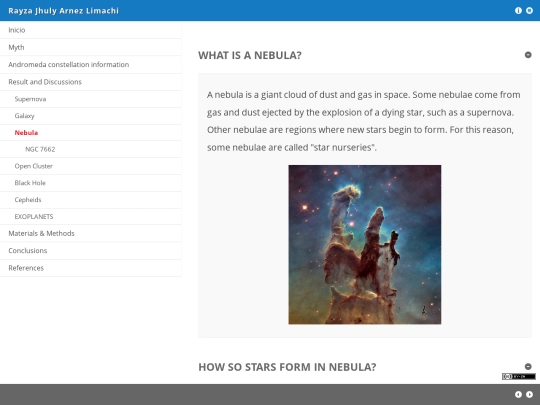
Task: Click the menu toggle icon in header
Action: pos(529,11)
